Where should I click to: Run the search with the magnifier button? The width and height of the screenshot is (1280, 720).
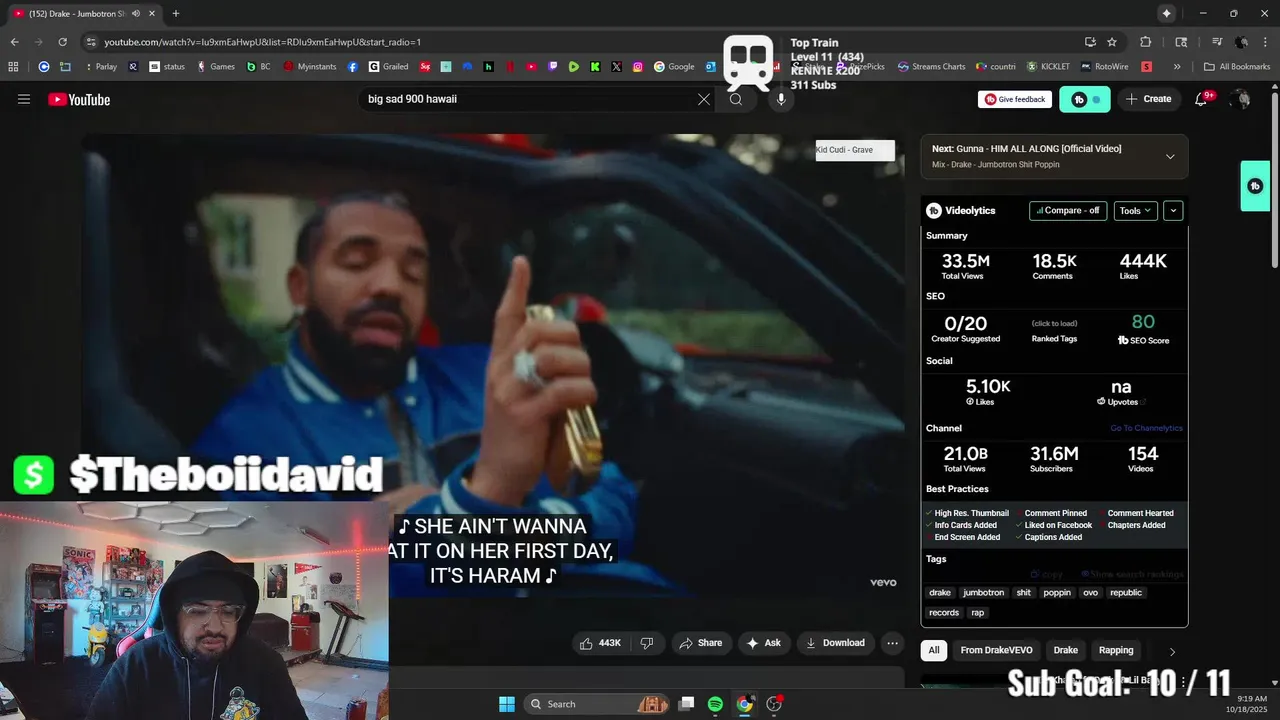pos(736,99)
